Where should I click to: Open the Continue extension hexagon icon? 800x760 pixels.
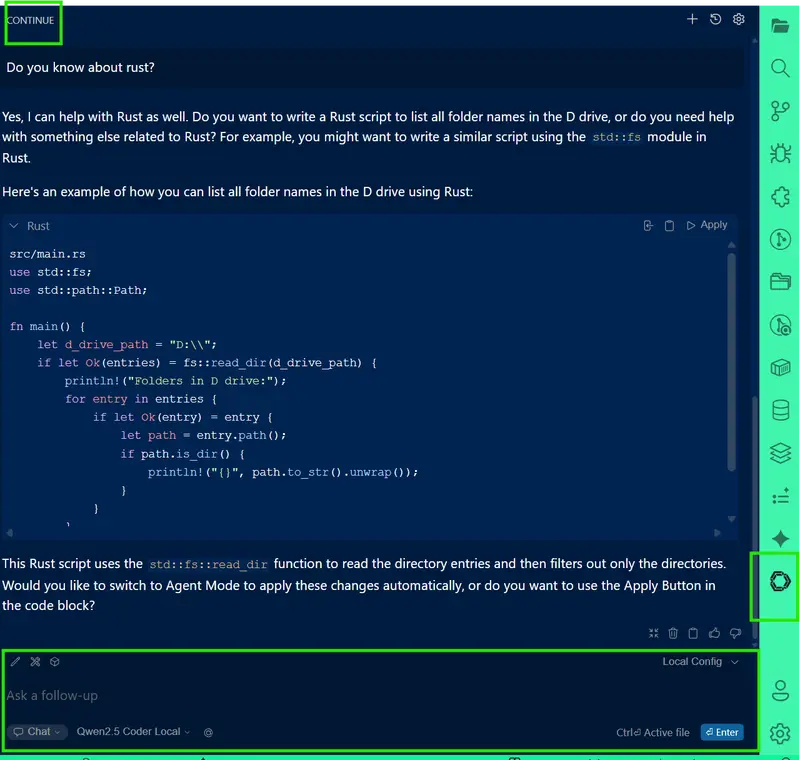pyautogui.click(x=780, y=581)
